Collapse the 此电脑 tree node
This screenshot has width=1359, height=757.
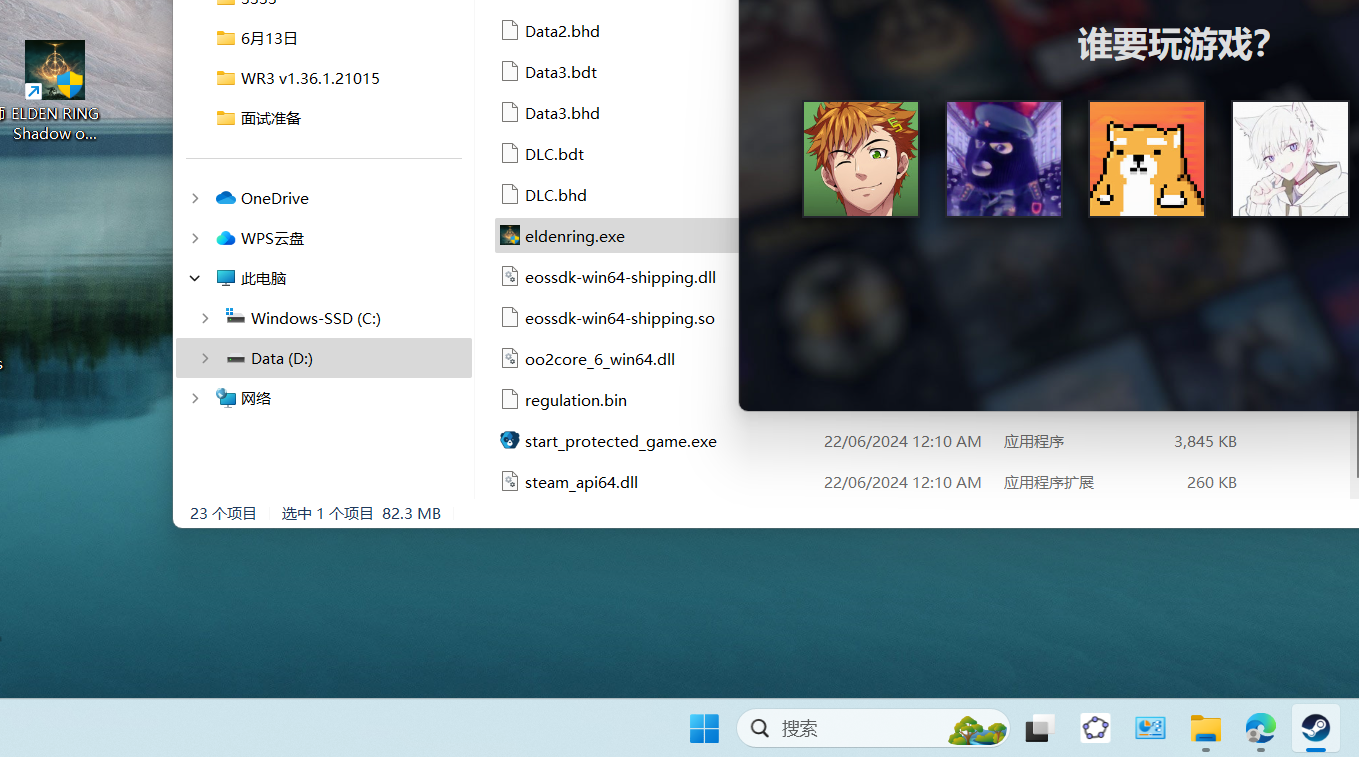point(195,278)
